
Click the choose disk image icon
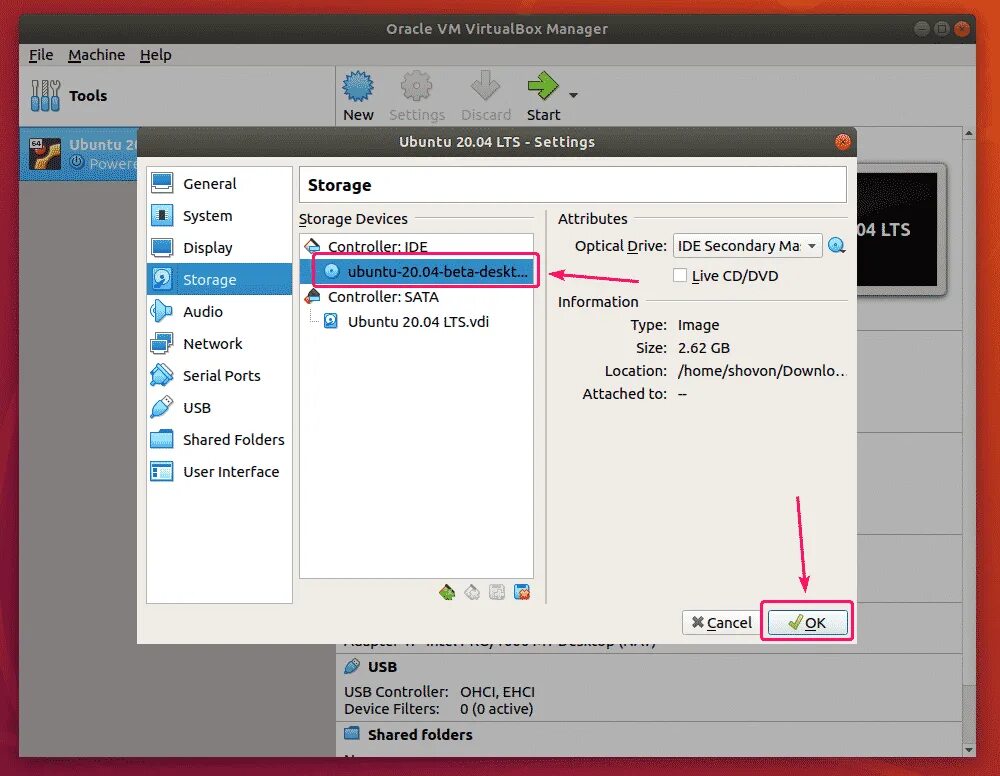pos(836,245)
